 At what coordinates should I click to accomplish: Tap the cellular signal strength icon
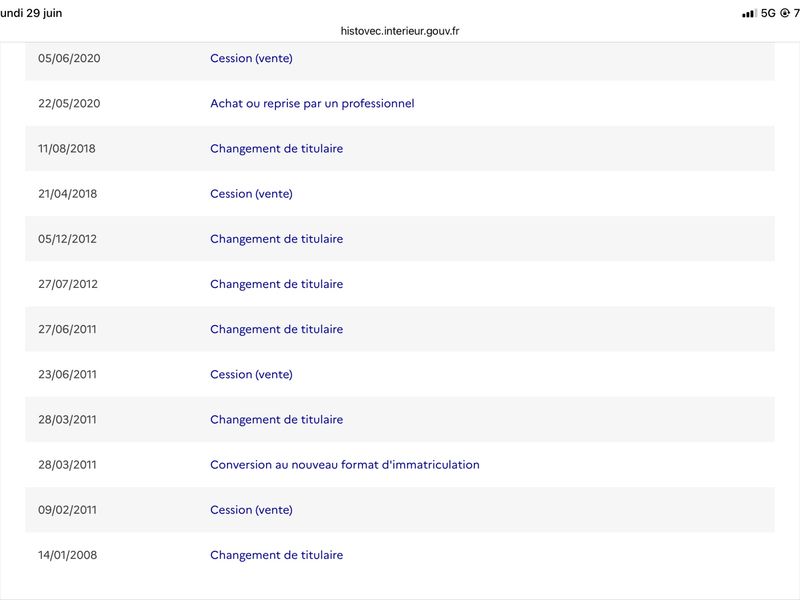749,14
